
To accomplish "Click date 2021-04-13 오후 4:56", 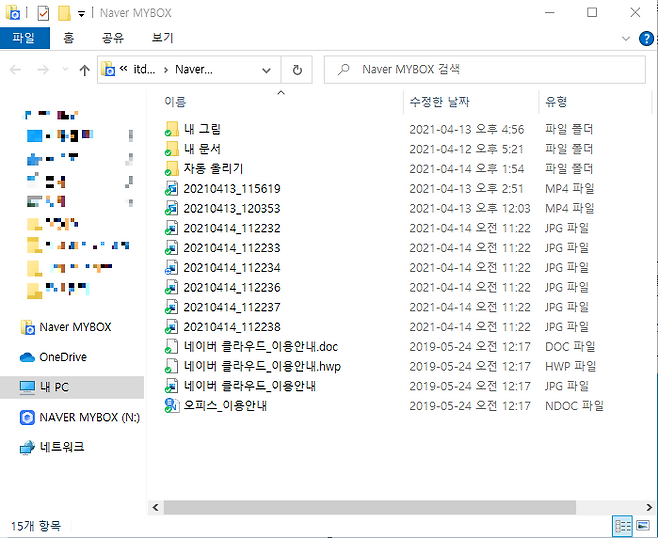I will [x=467, y=129].
